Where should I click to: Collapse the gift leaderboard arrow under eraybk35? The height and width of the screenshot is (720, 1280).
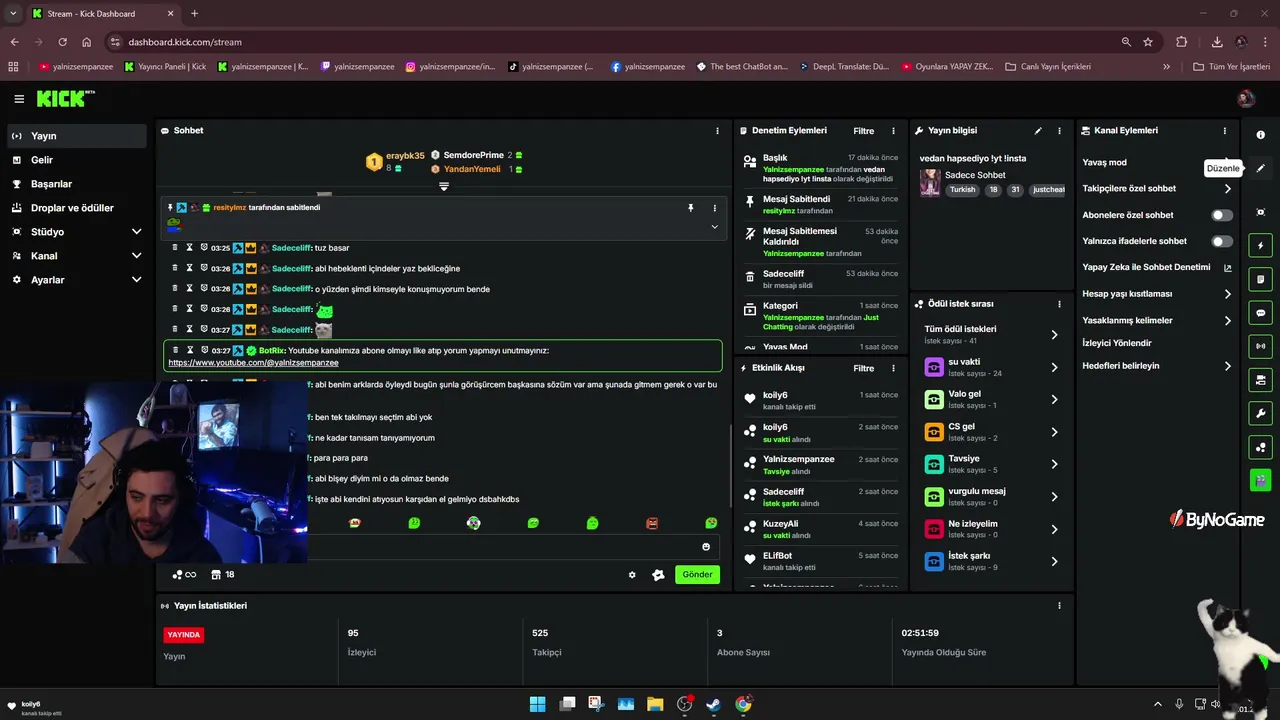(x=444, y=186)
